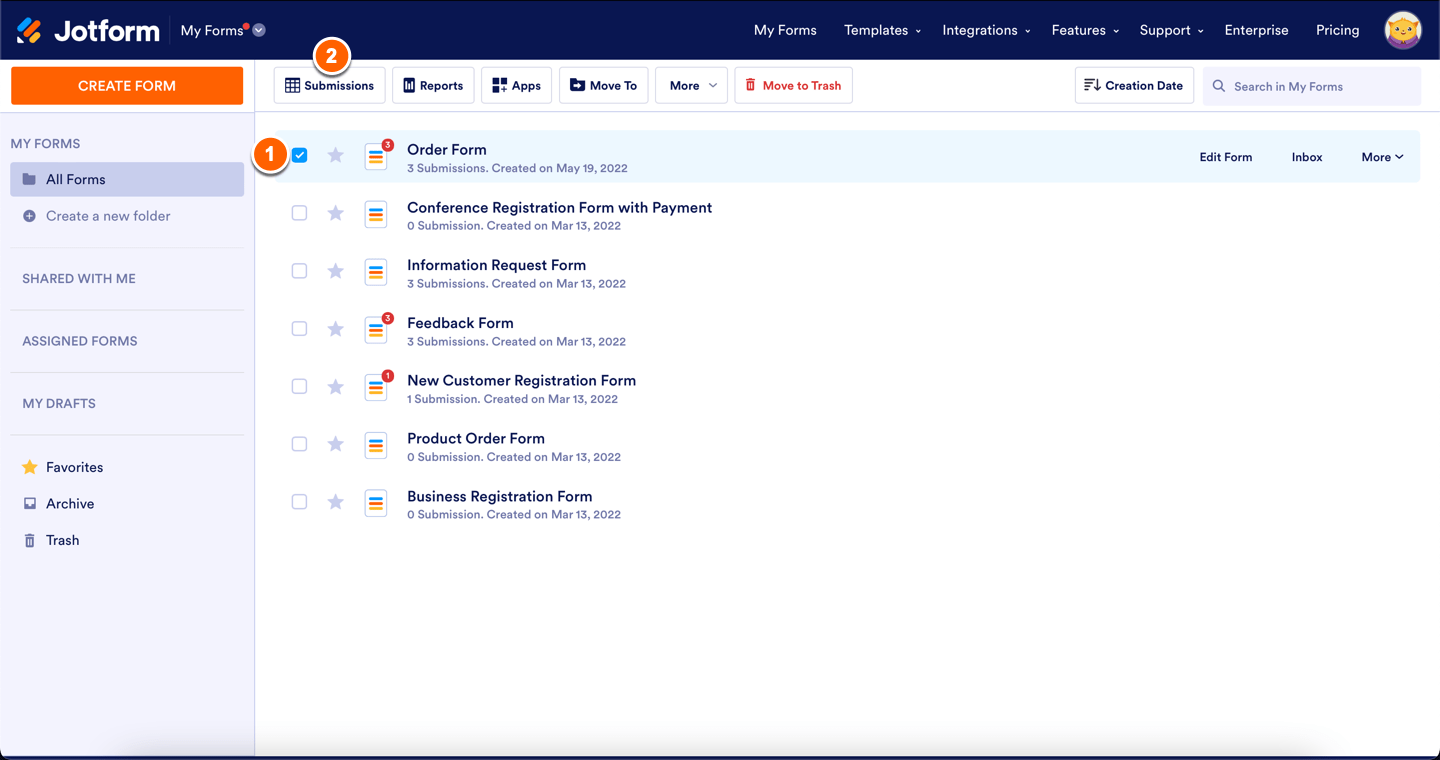Open Trash in the sidebar
Screen dimensions: 1440x760
tap(62, 540)
